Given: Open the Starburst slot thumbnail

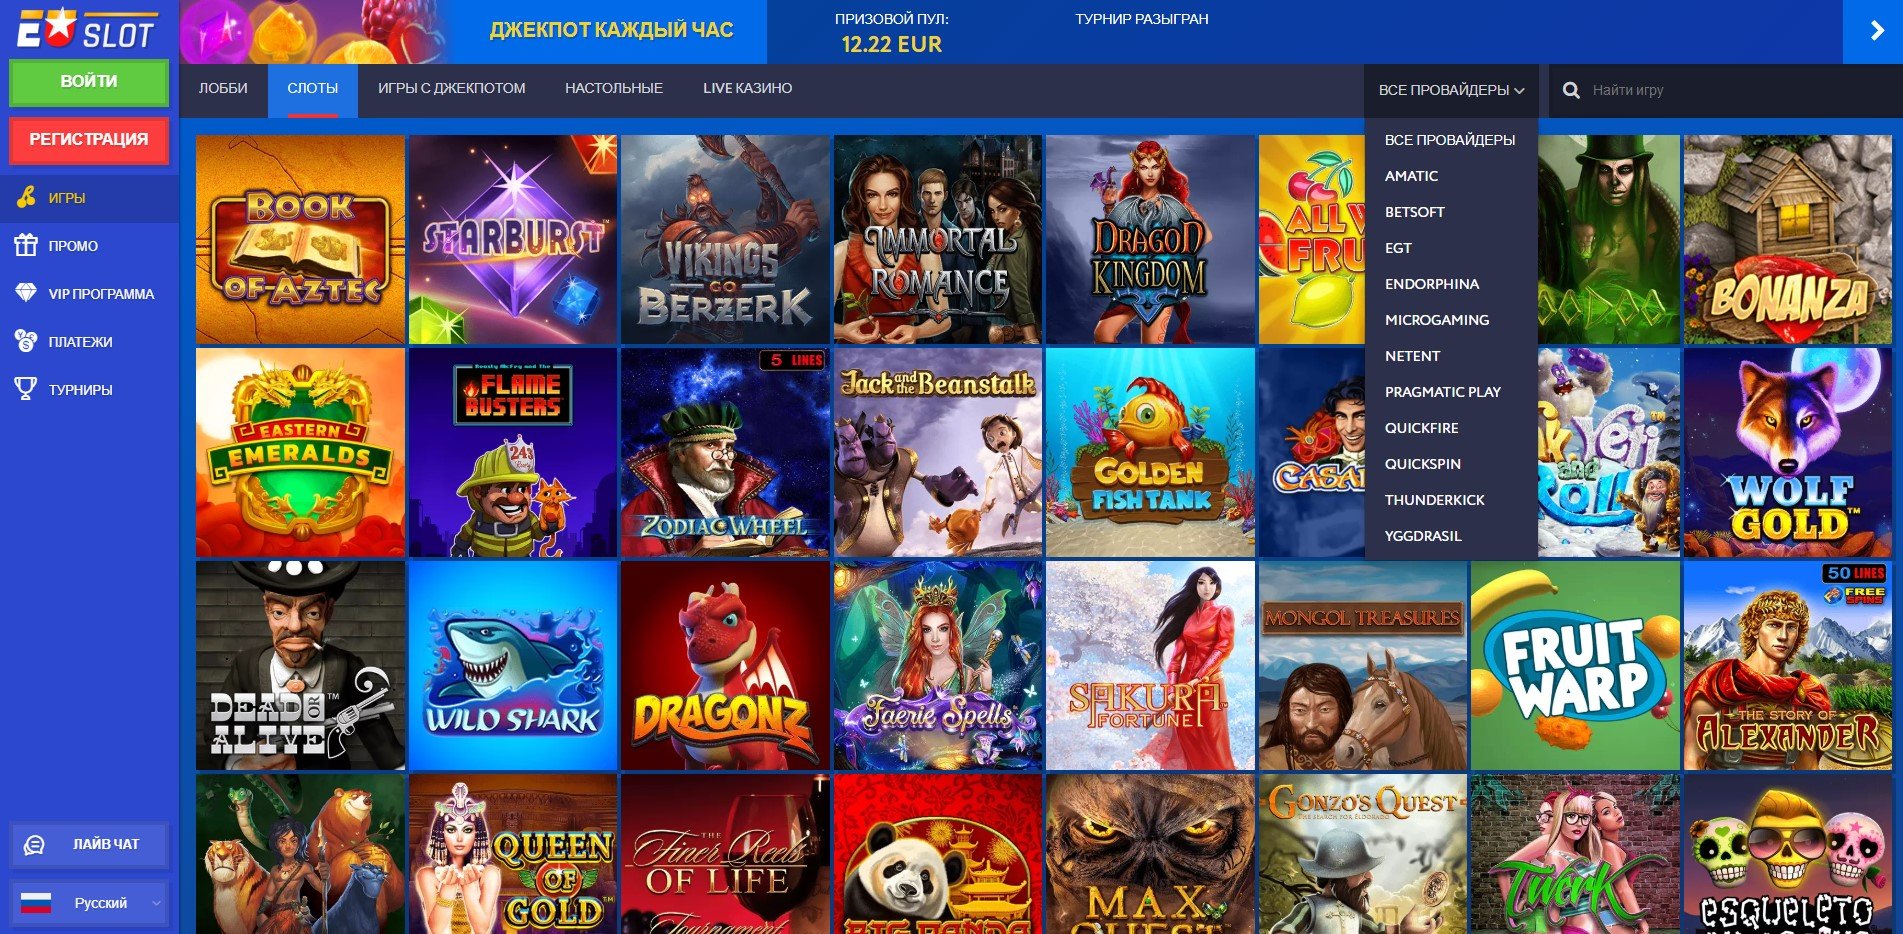Looking at the screenshot, I should 513,240.
